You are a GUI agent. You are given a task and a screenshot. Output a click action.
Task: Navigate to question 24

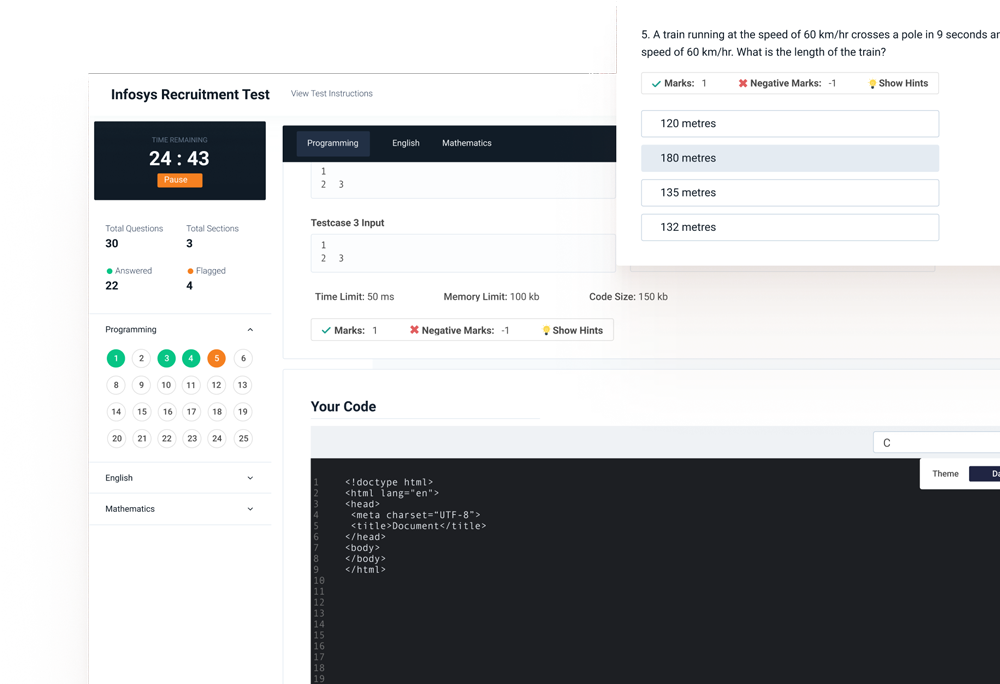(217, 439)
